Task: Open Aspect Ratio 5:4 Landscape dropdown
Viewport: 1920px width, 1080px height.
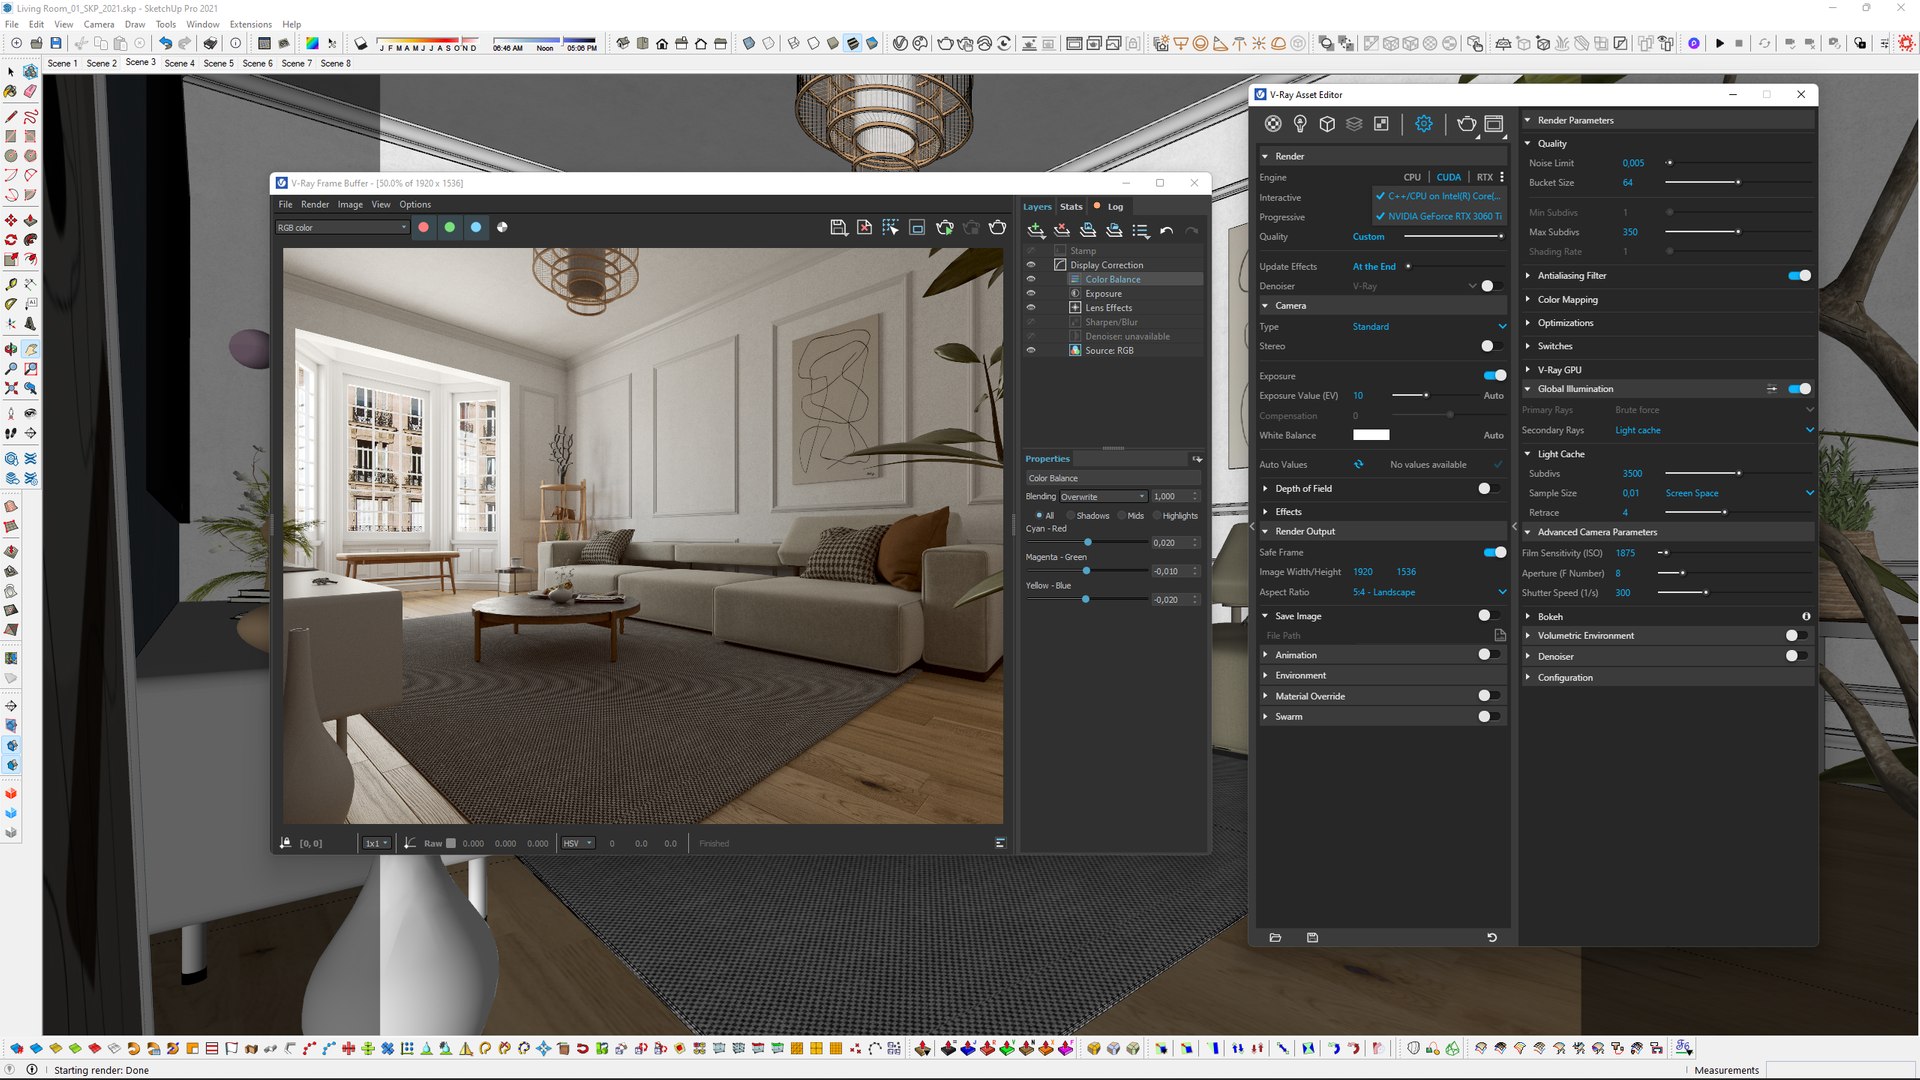Action: (1429, 593)
